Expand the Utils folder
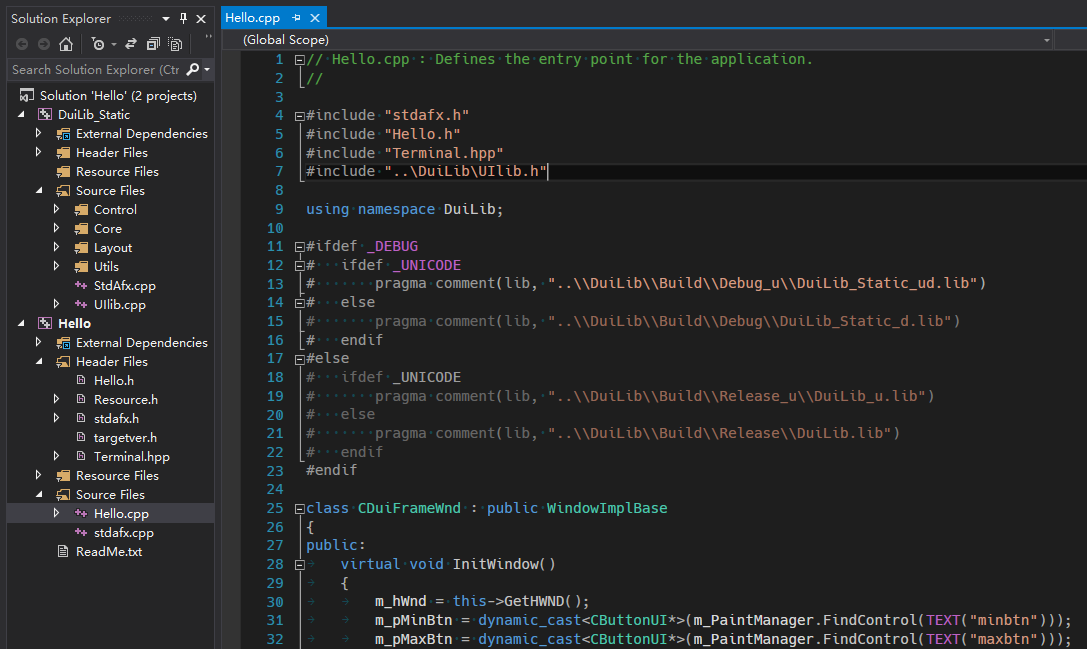This screenshot has height=649, width=1087. click(57, 266)
